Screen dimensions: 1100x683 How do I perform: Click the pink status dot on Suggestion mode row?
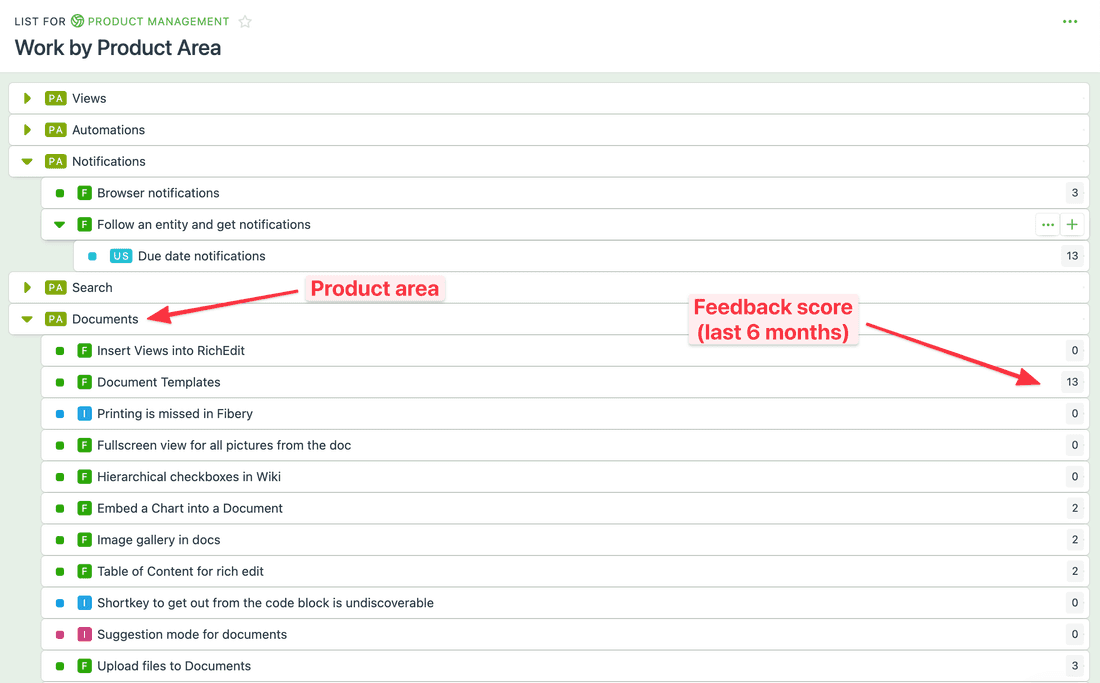[x=59, y=634]
